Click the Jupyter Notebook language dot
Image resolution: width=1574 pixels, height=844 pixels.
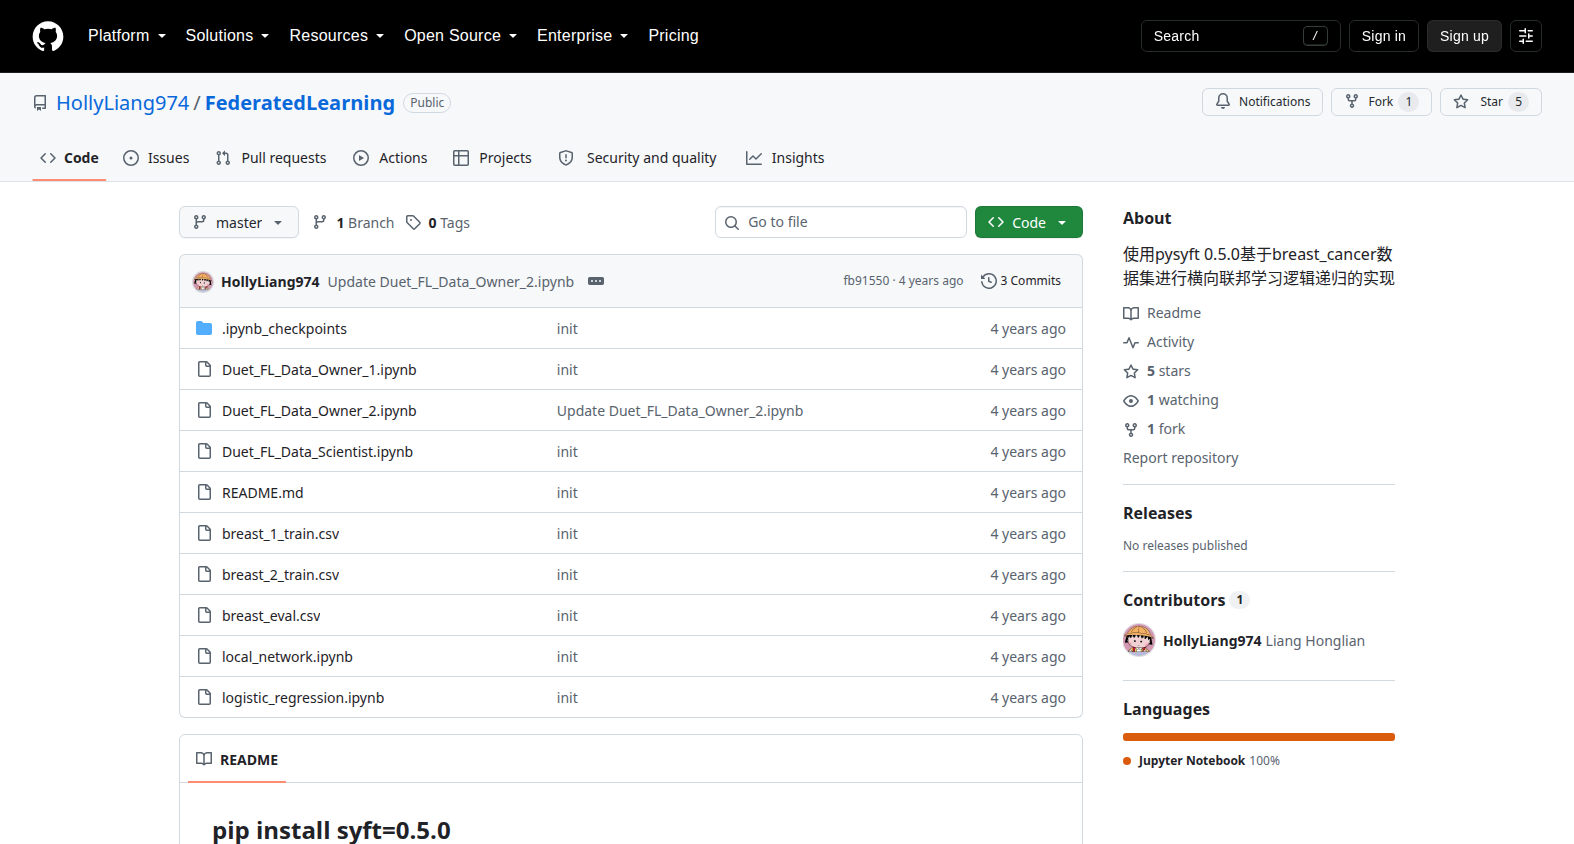coord(1127,761)
